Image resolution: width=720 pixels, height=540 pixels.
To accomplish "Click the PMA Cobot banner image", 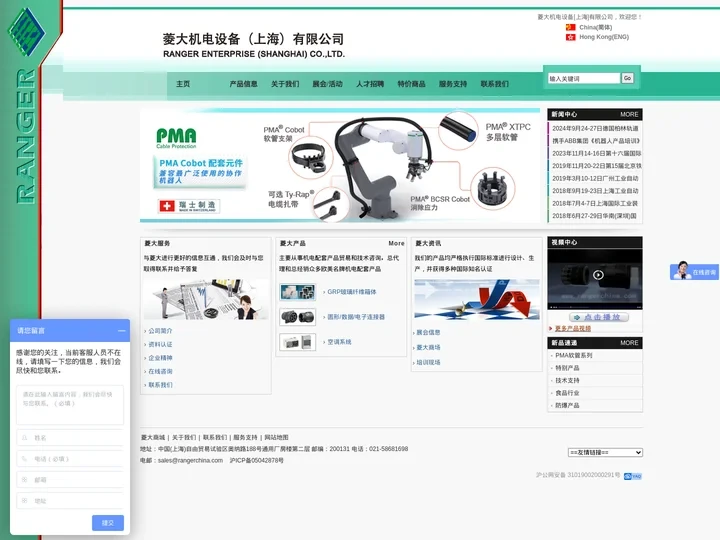I will pyautogui.click(x=340, y=166).
